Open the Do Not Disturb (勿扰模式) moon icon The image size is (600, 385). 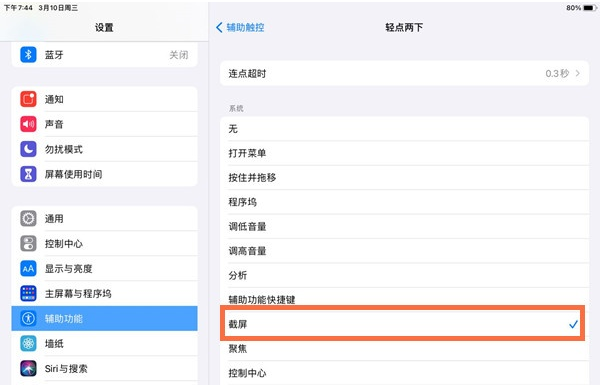click(x=28, y=149)
